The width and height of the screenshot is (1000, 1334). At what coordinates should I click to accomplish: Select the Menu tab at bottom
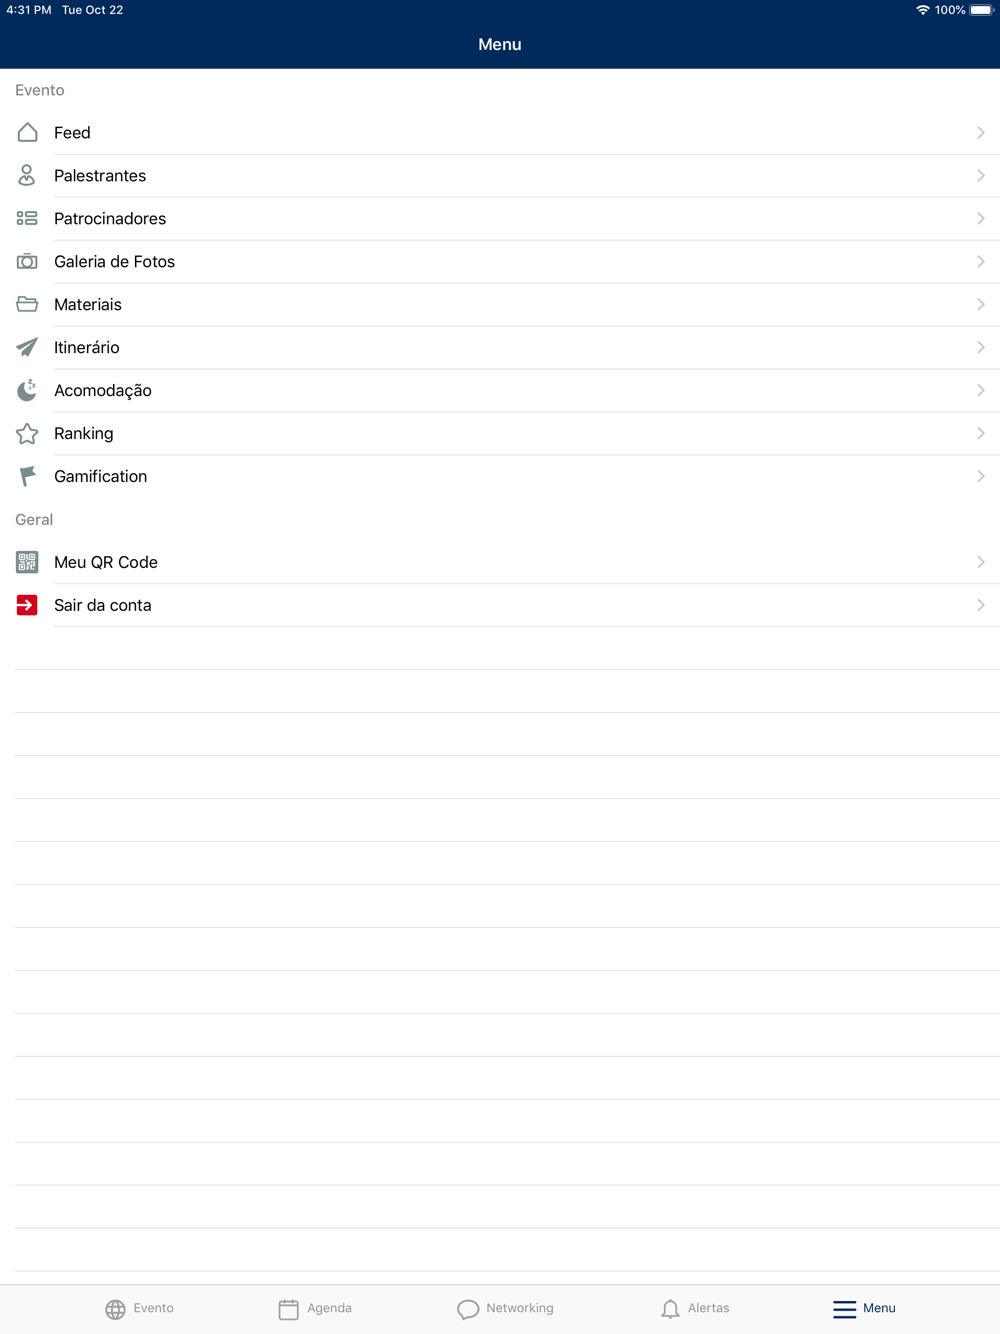865,1308
